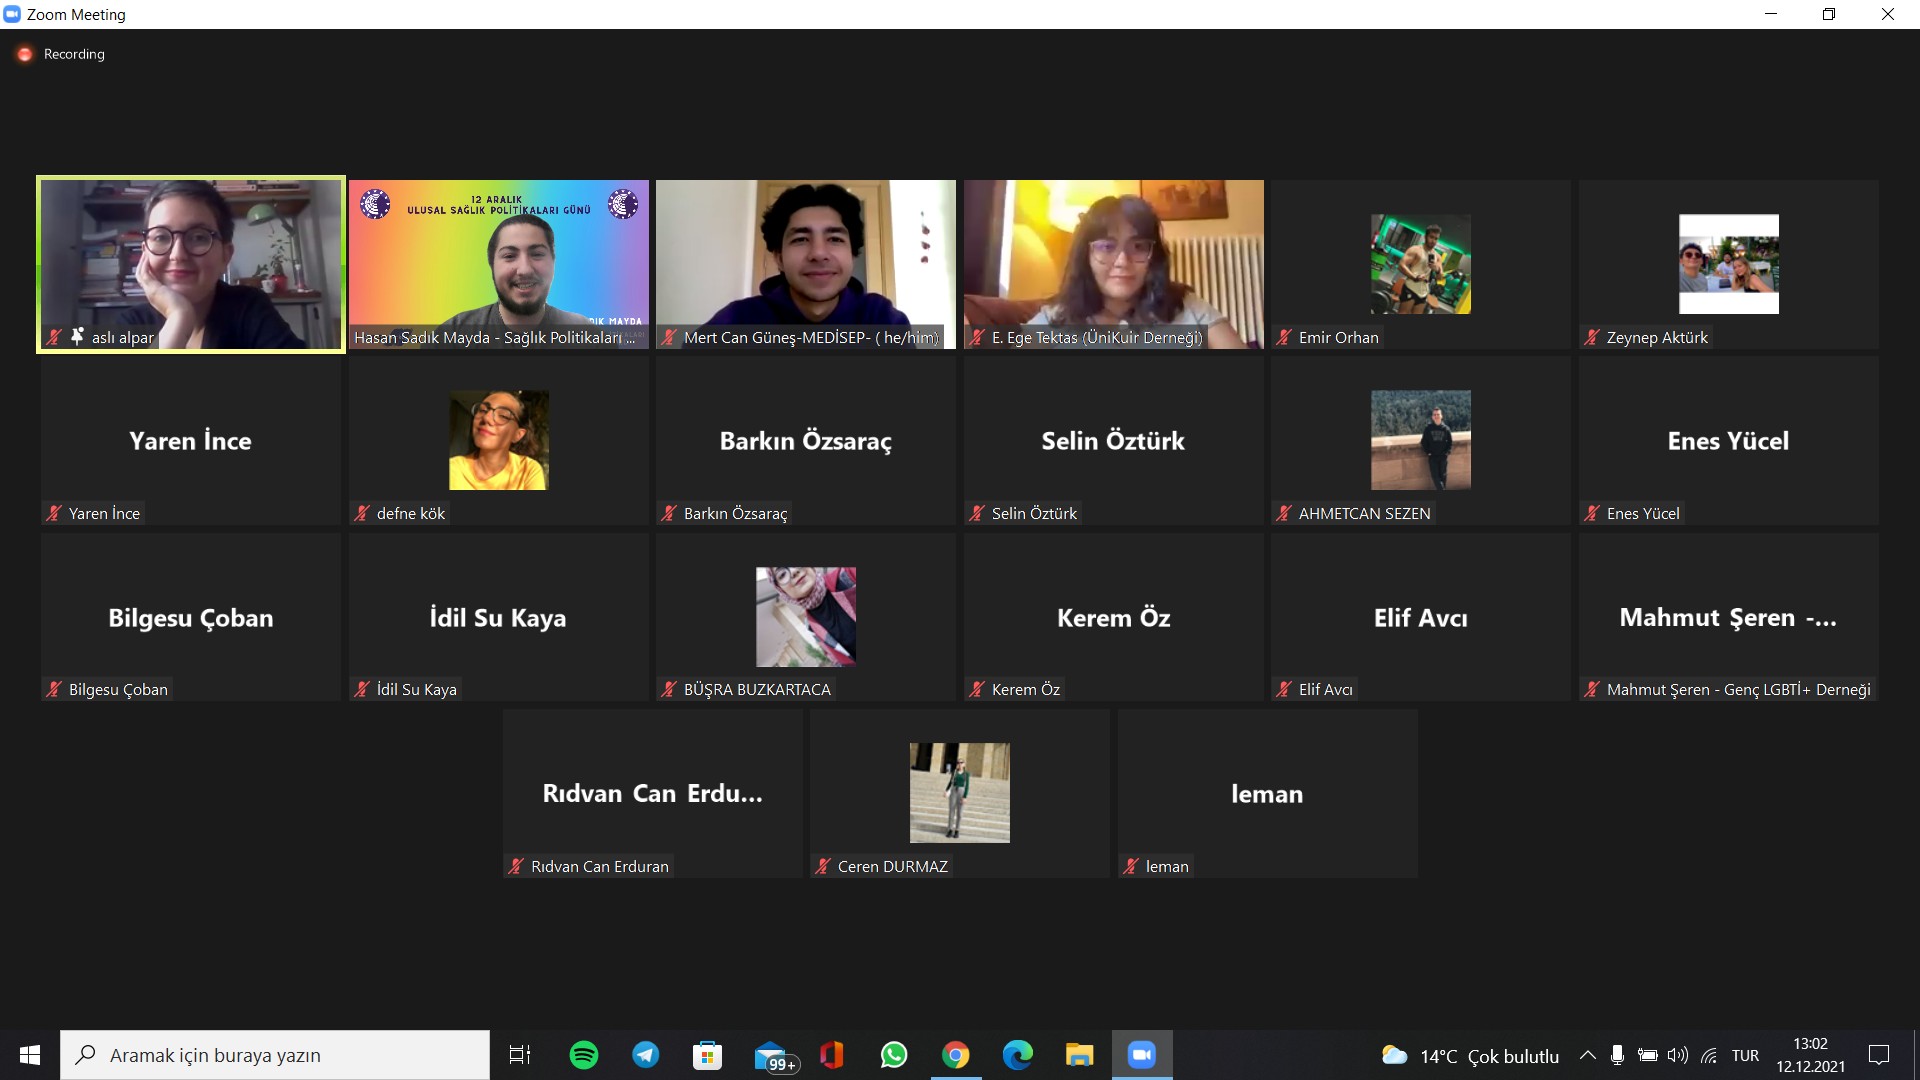The image size is (1920, 1080).
Task: Open the Task View button
Action: (x=520, y=1055)
